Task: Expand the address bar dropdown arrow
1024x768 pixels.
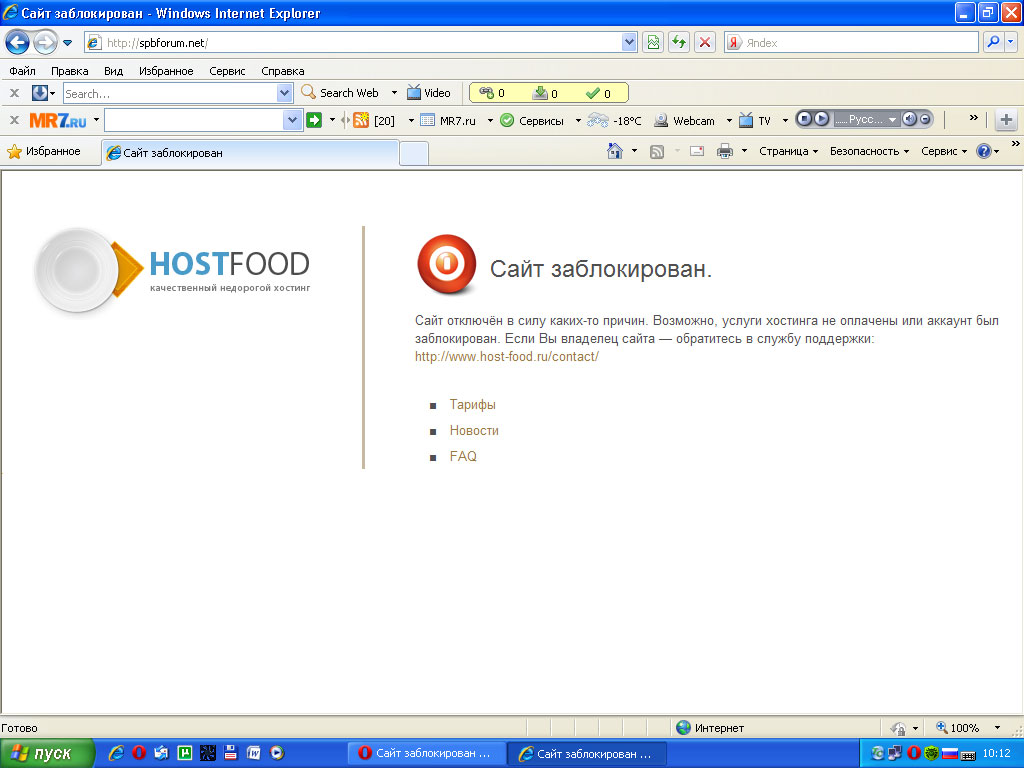Action: click(x=629, y=42)
